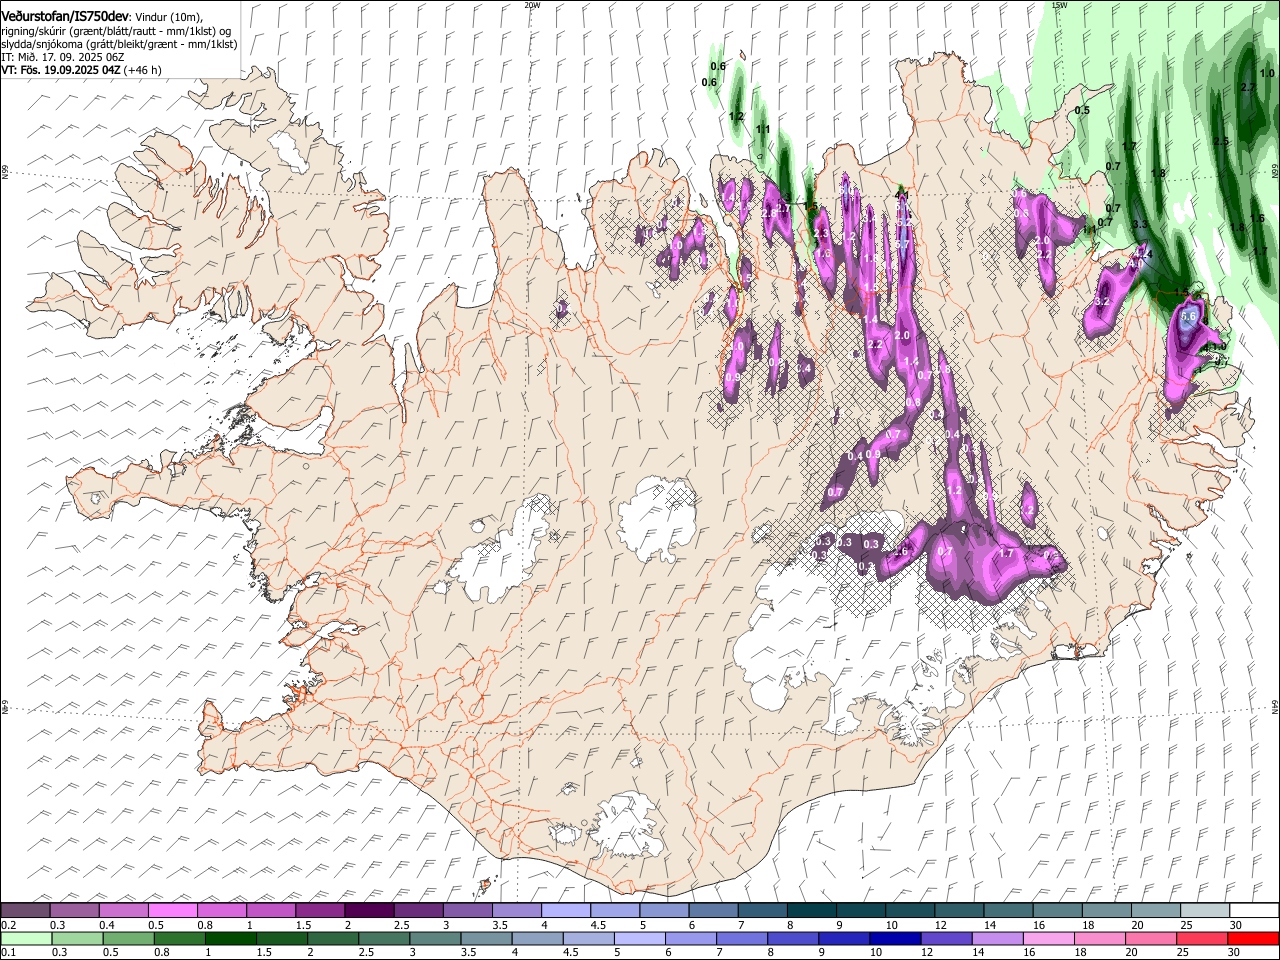Pick the snow scale swatch between 18 and 20
The width and height of the screenshot is (1280, 960).
pyautogui.click(x=1108, y=910)
